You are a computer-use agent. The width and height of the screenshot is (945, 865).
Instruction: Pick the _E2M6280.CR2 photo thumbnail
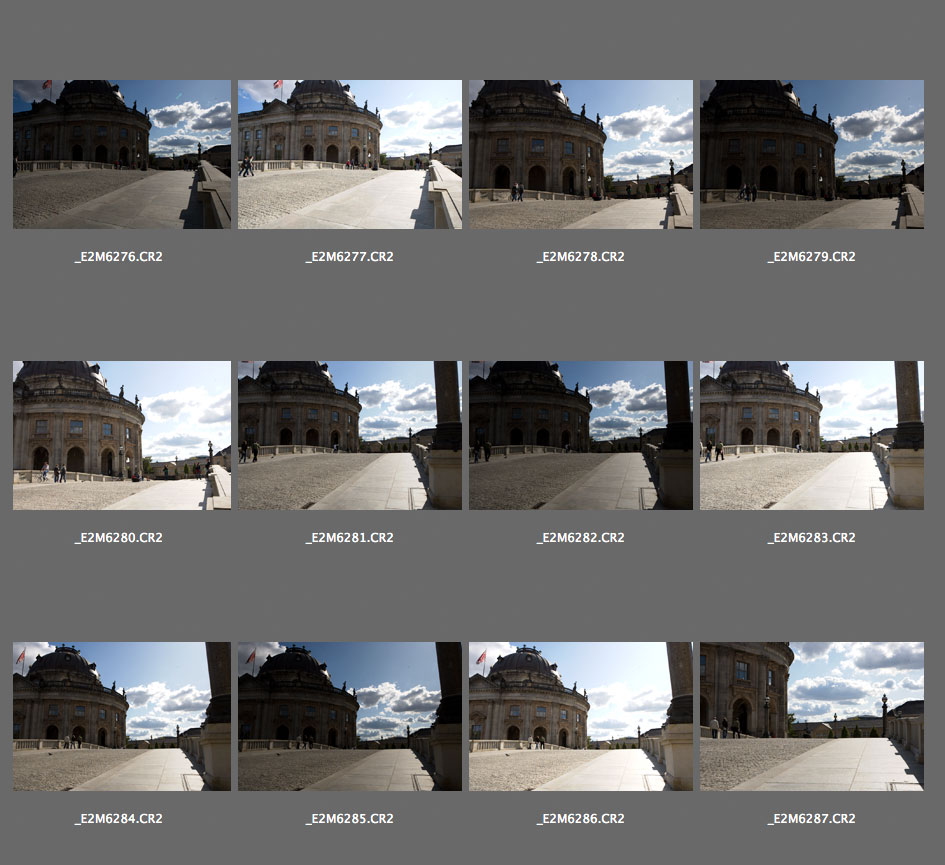[x=122, y=435]
